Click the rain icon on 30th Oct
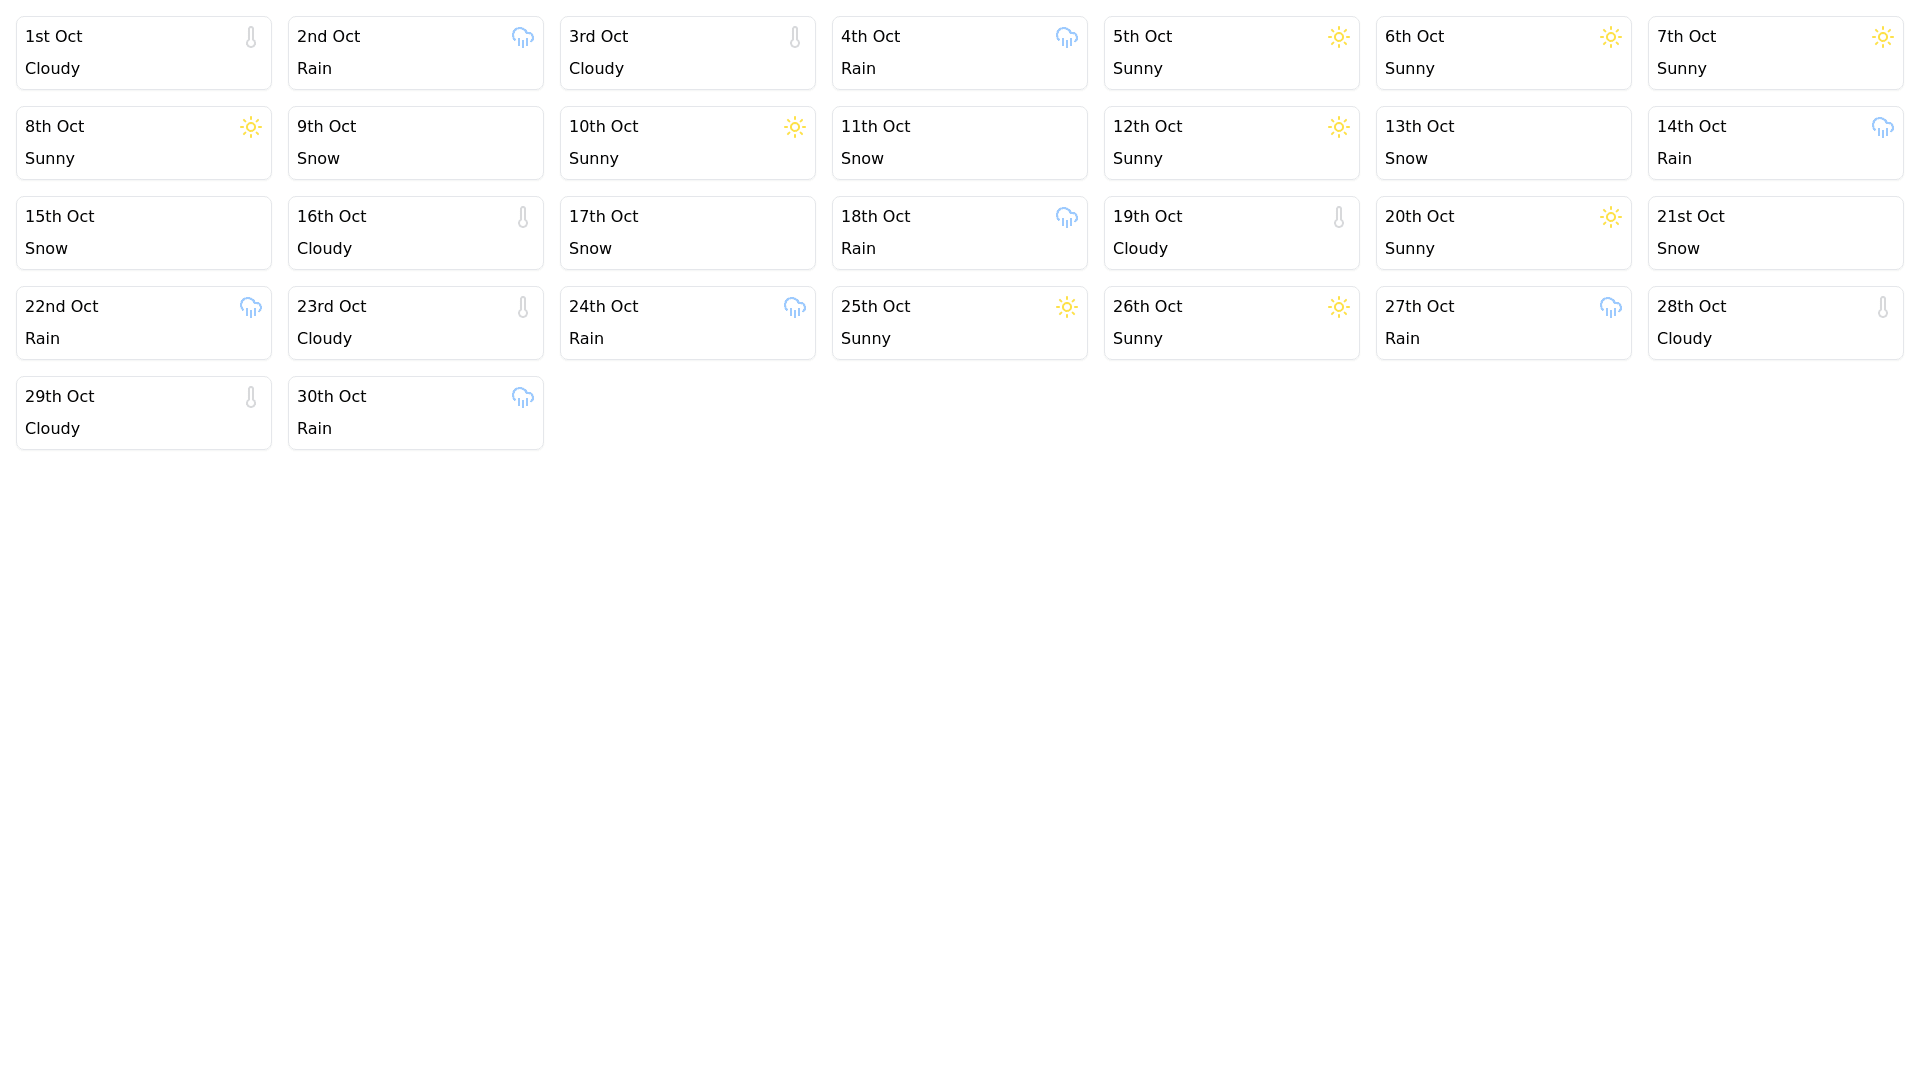Screen dimensions: 1920x1080 [x=523, y=397]
